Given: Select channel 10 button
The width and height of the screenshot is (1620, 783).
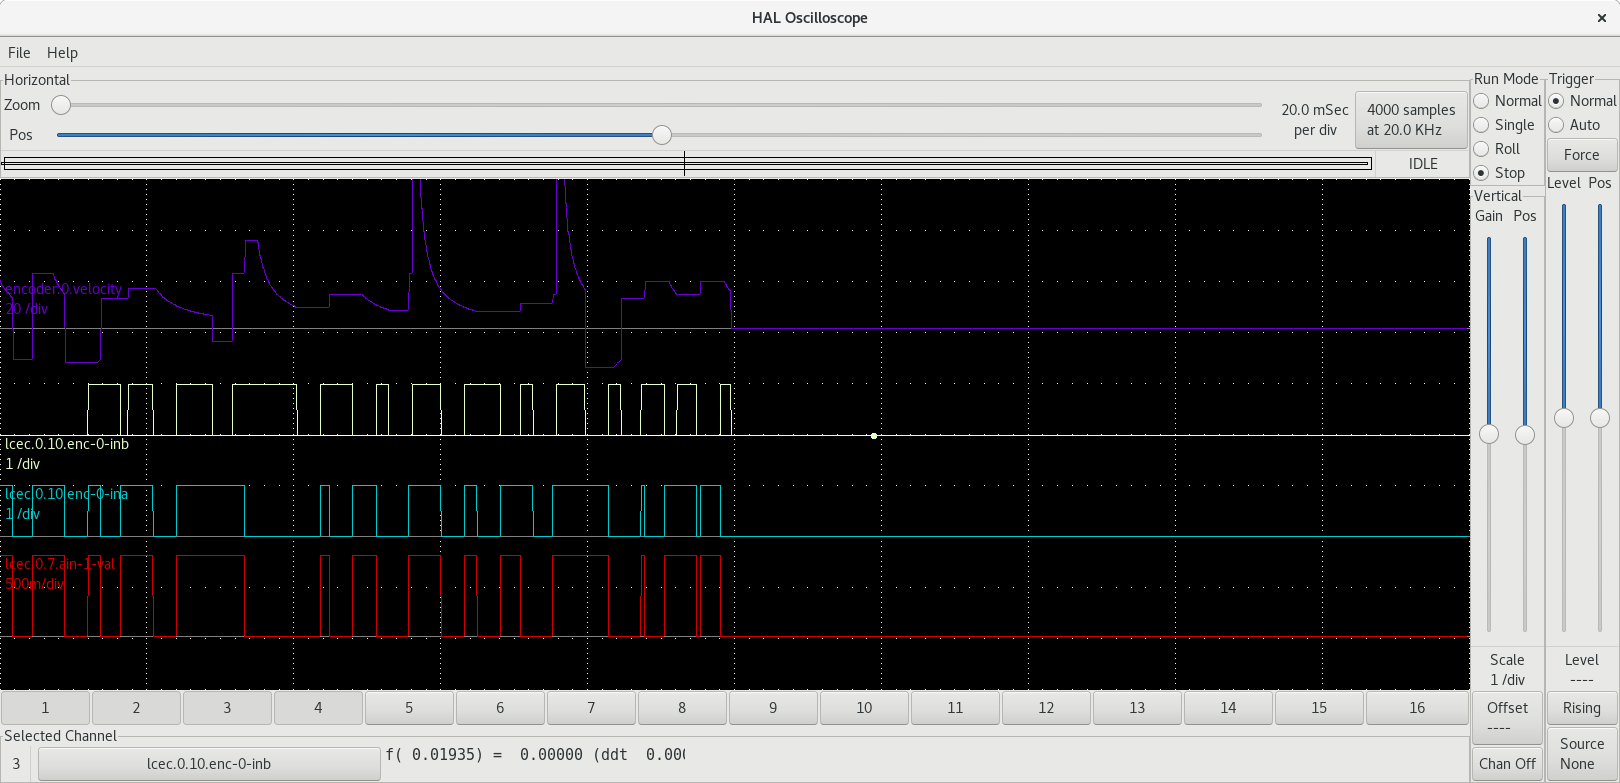Looking at the screenshot, I should coord(864,708).
